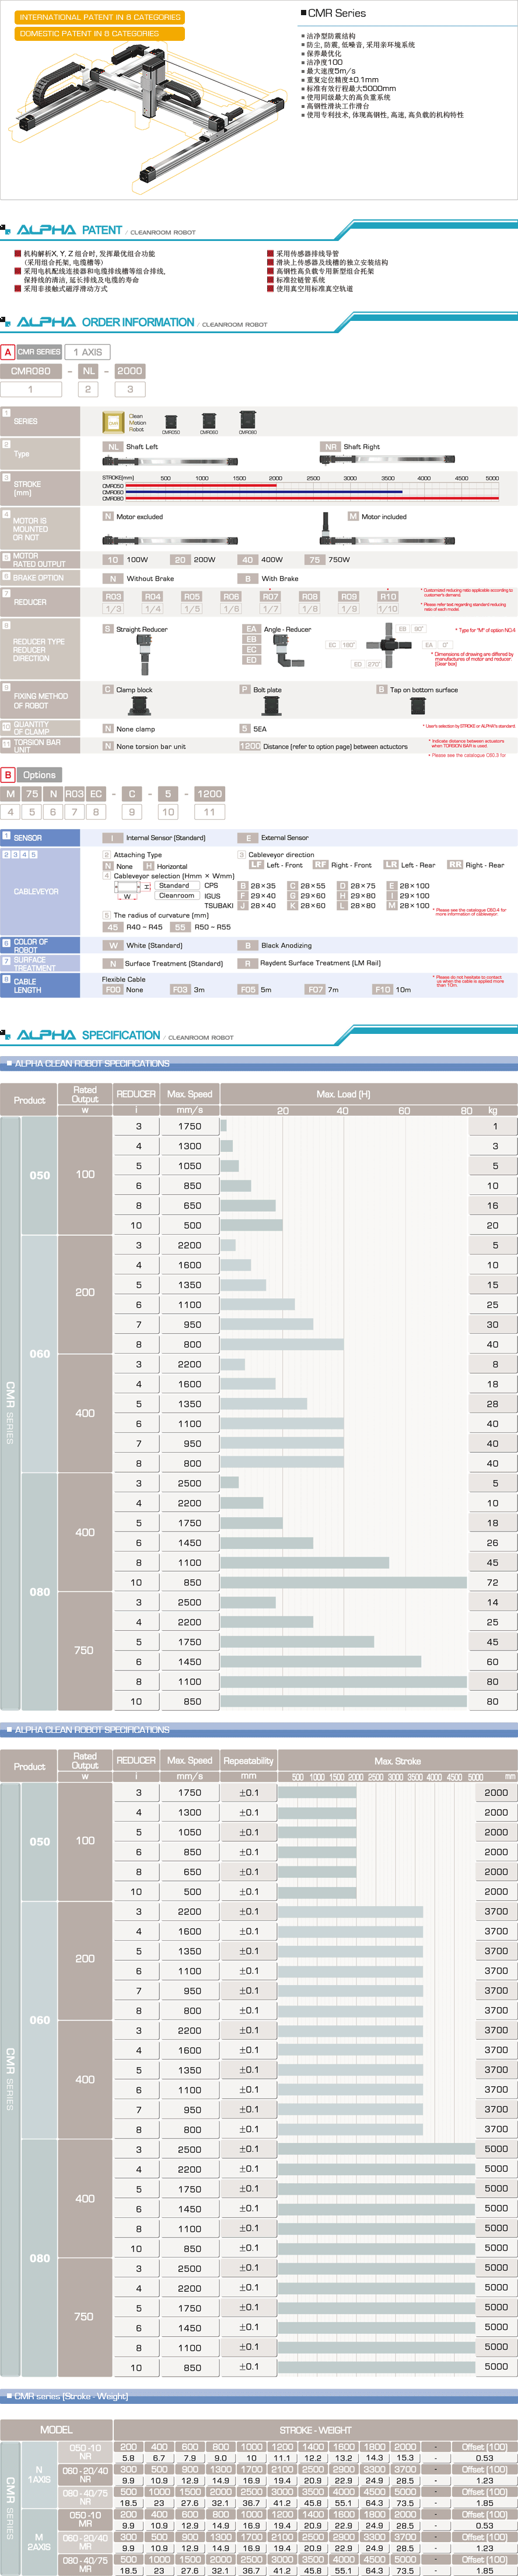Click the tap on bottom surface image
The image size is (518, 2576).
click(418, 706)
